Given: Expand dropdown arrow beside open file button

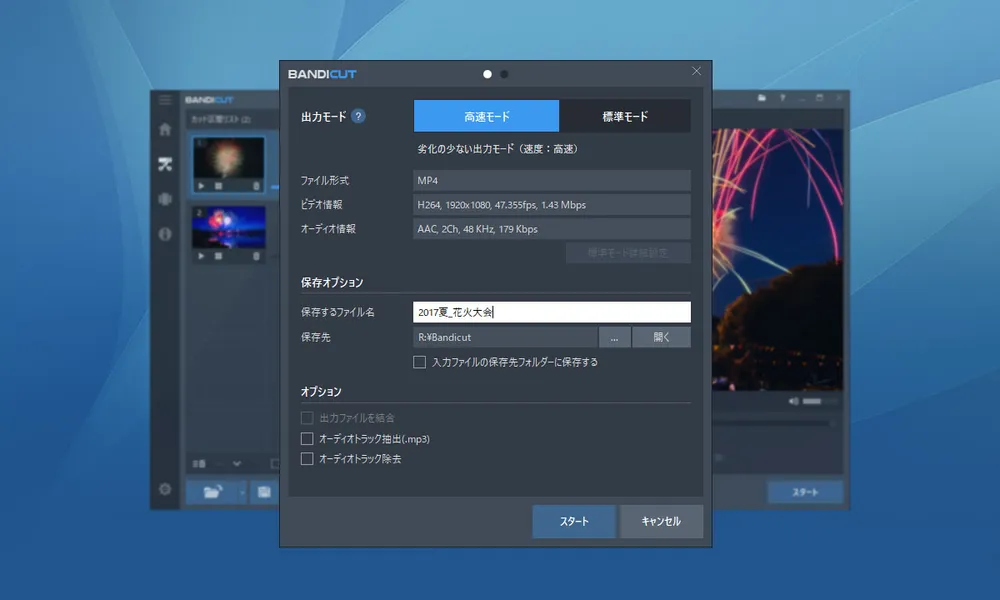Looking at the screenshot, I should pos(242,492).
